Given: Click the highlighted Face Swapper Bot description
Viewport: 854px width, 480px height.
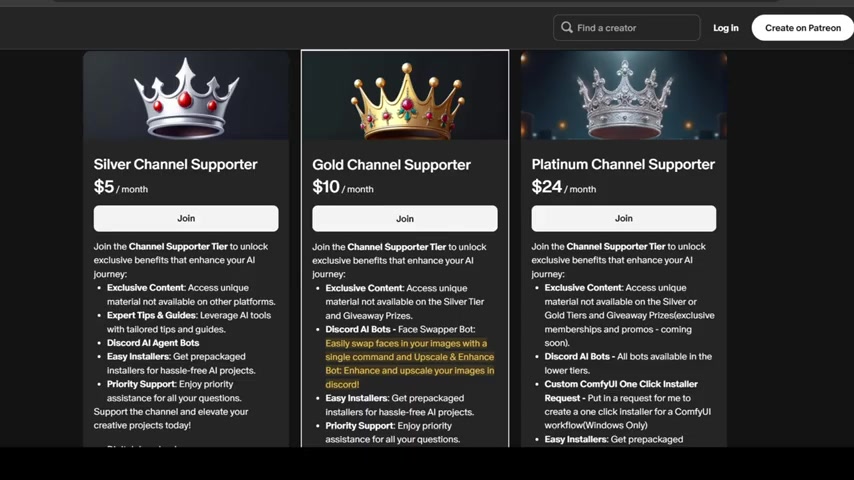Looking at the screenshot, I should (410, 364).
